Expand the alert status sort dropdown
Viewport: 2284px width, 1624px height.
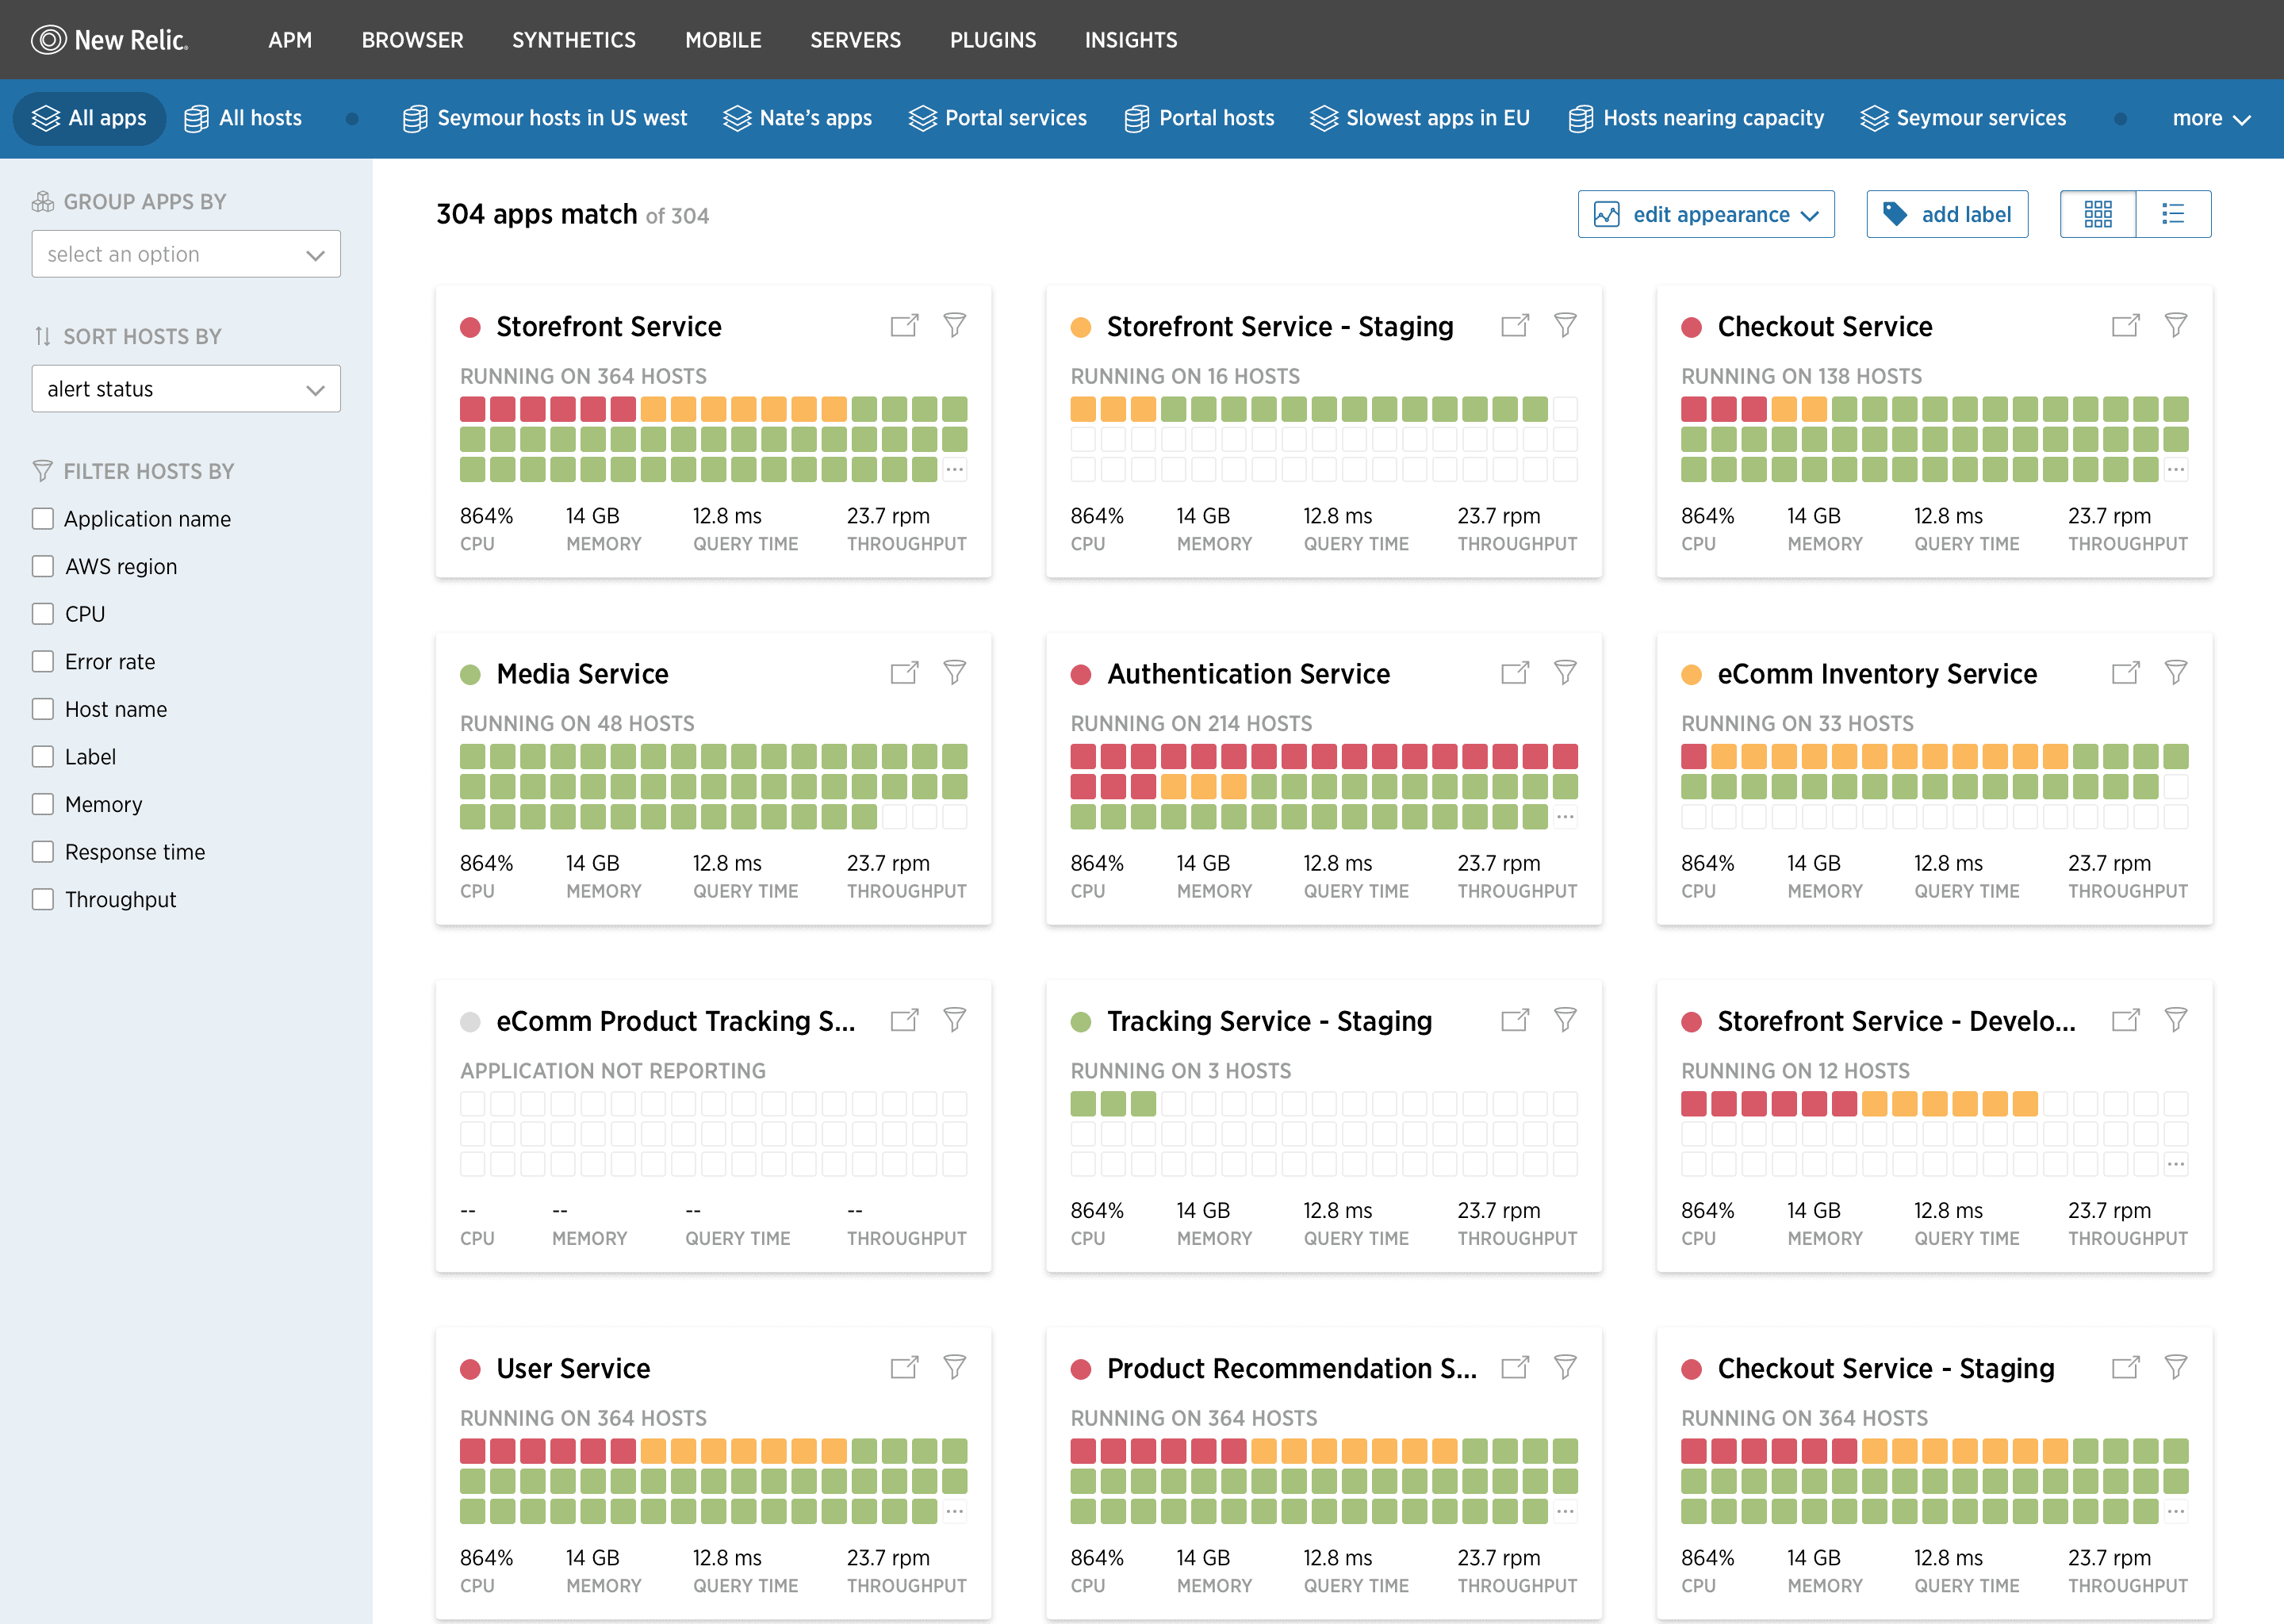click(186, 389)
